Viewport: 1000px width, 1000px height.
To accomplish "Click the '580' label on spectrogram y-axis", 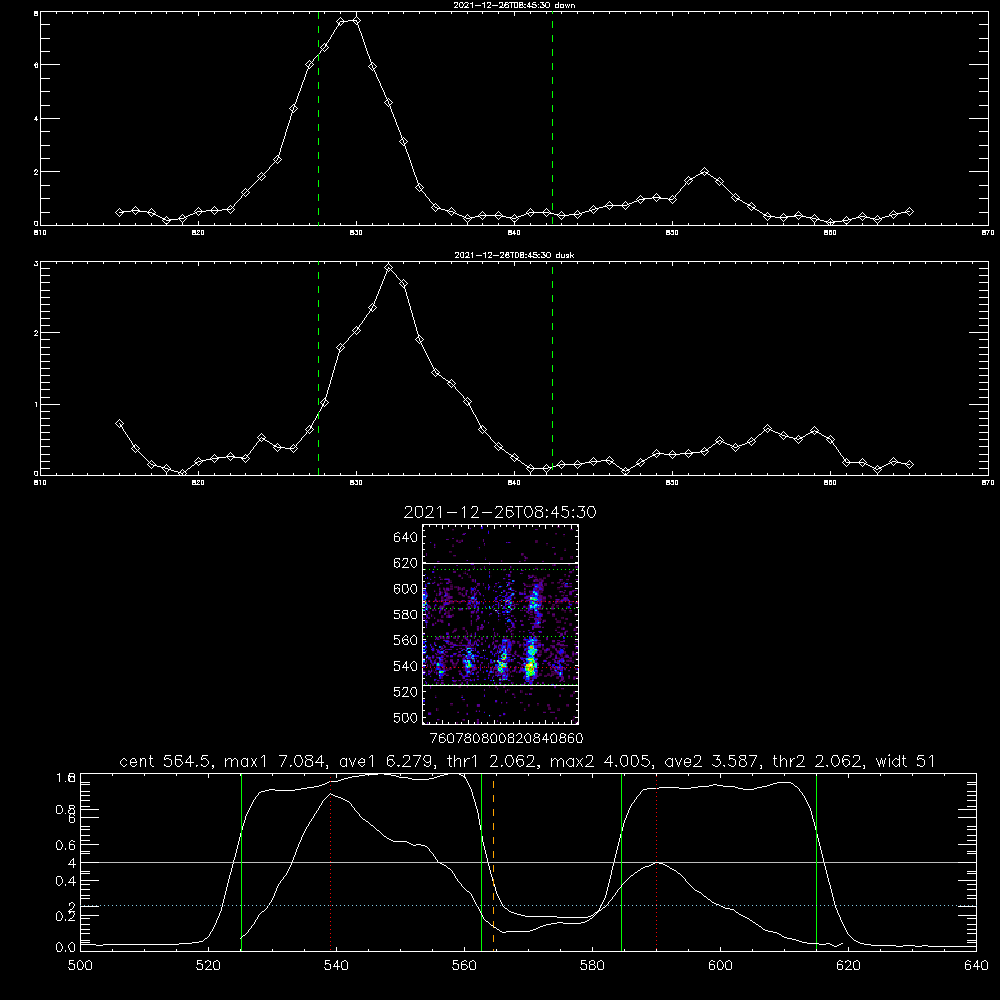I will pyautogui.click(x=406, y=615).
